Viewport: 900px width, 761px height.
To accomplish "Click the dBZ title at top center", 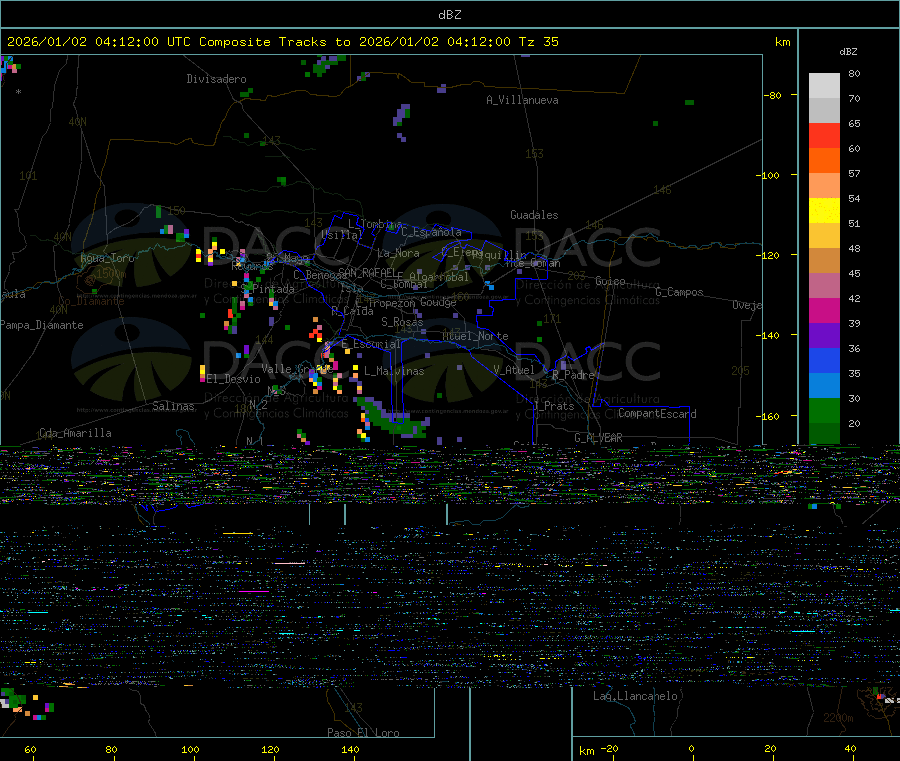I will point(449,14).
